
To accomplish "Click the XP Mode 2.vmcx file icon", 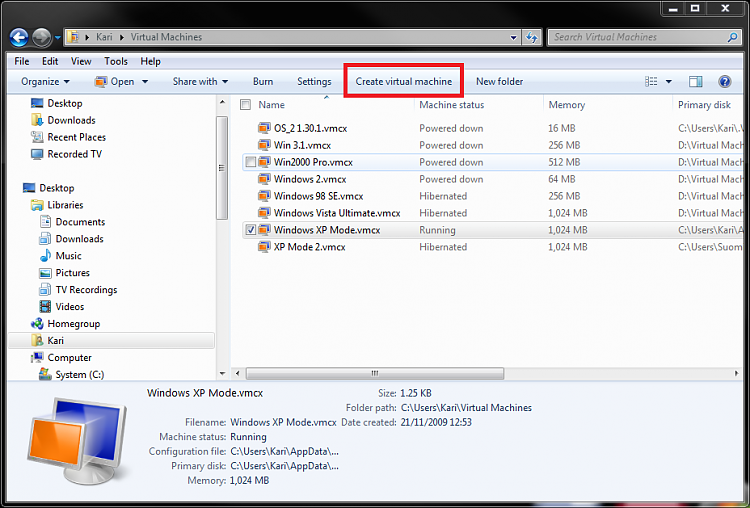I will tap(264, 247).
